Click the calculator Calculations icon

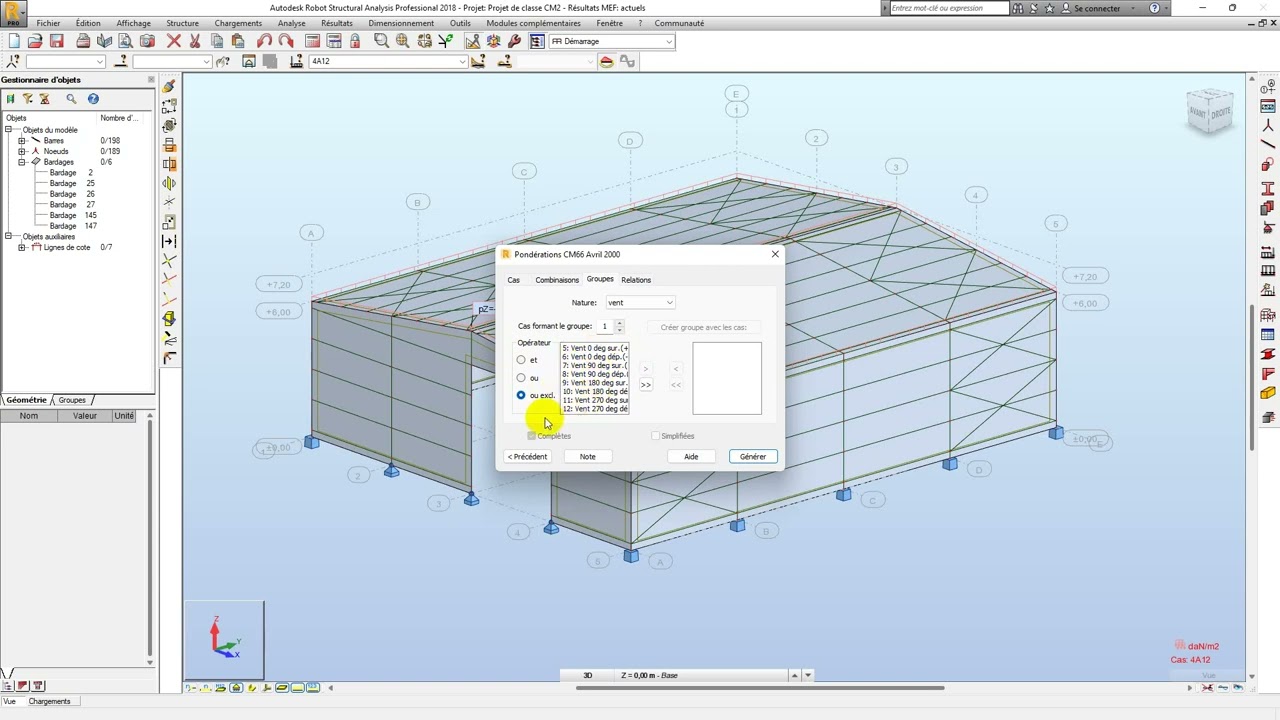[313, 41]
